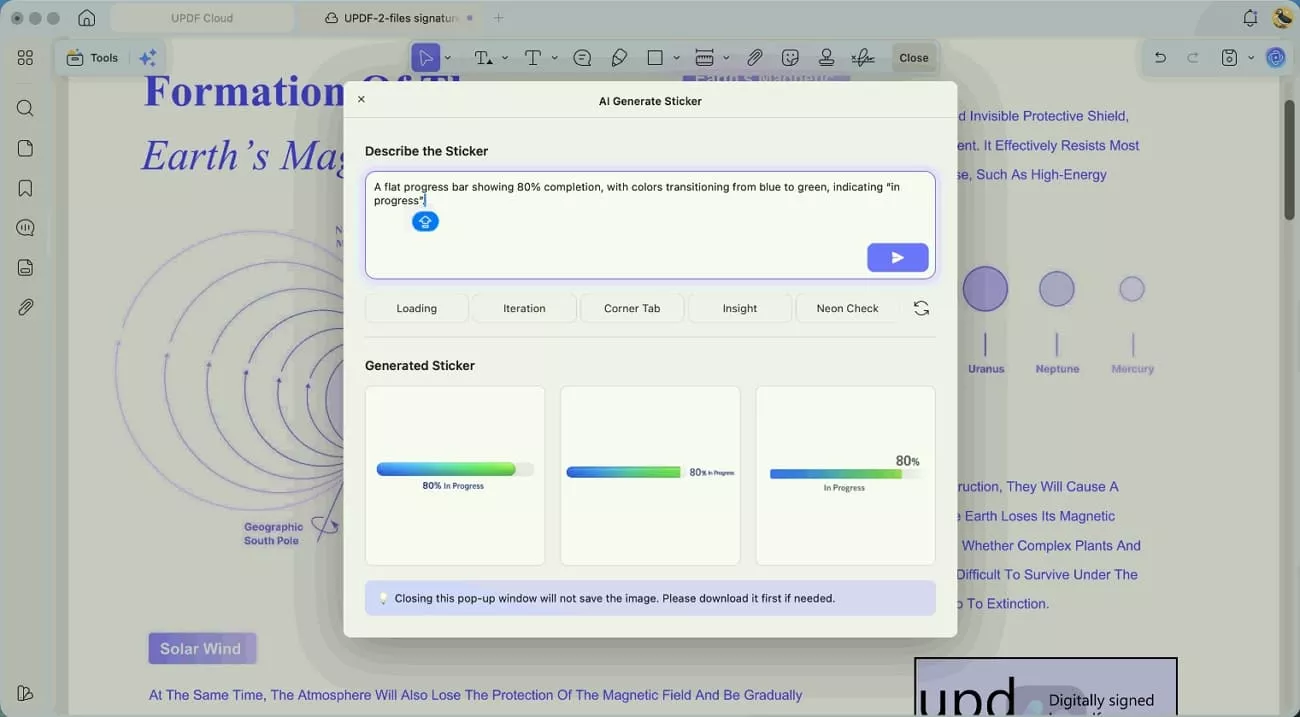The height and width of the screenshot is (717, 1300).
Task: Switch to the UPDF Cloud tab
Action: point(203,17)
